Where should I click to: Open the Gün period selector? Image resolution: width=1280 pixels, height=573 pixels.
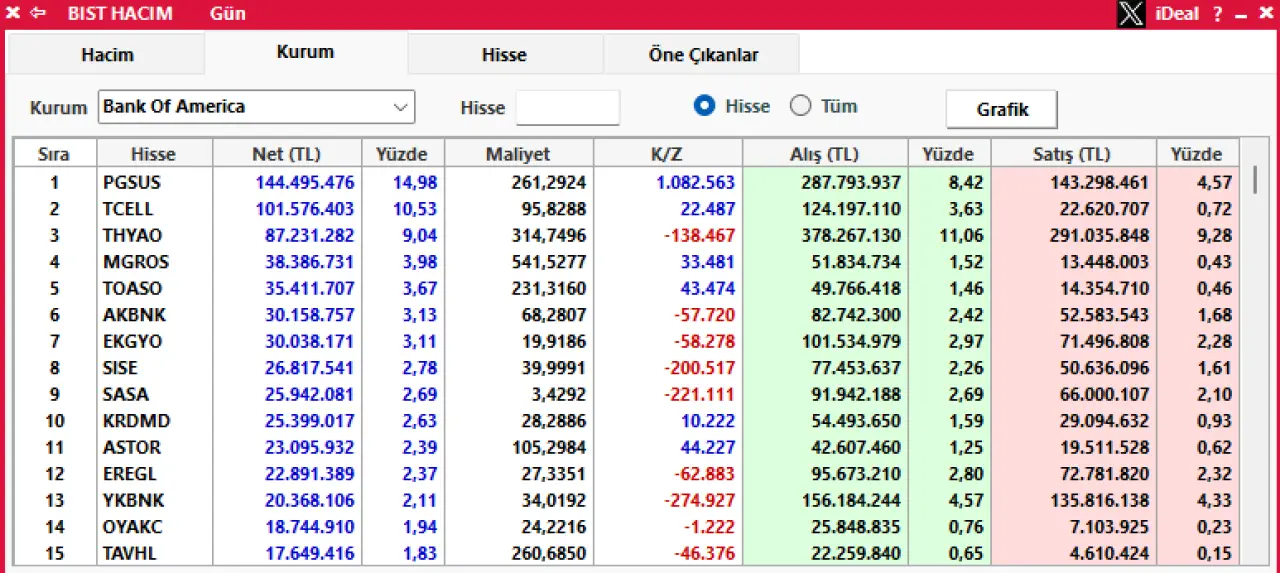(x=228, y=14)
